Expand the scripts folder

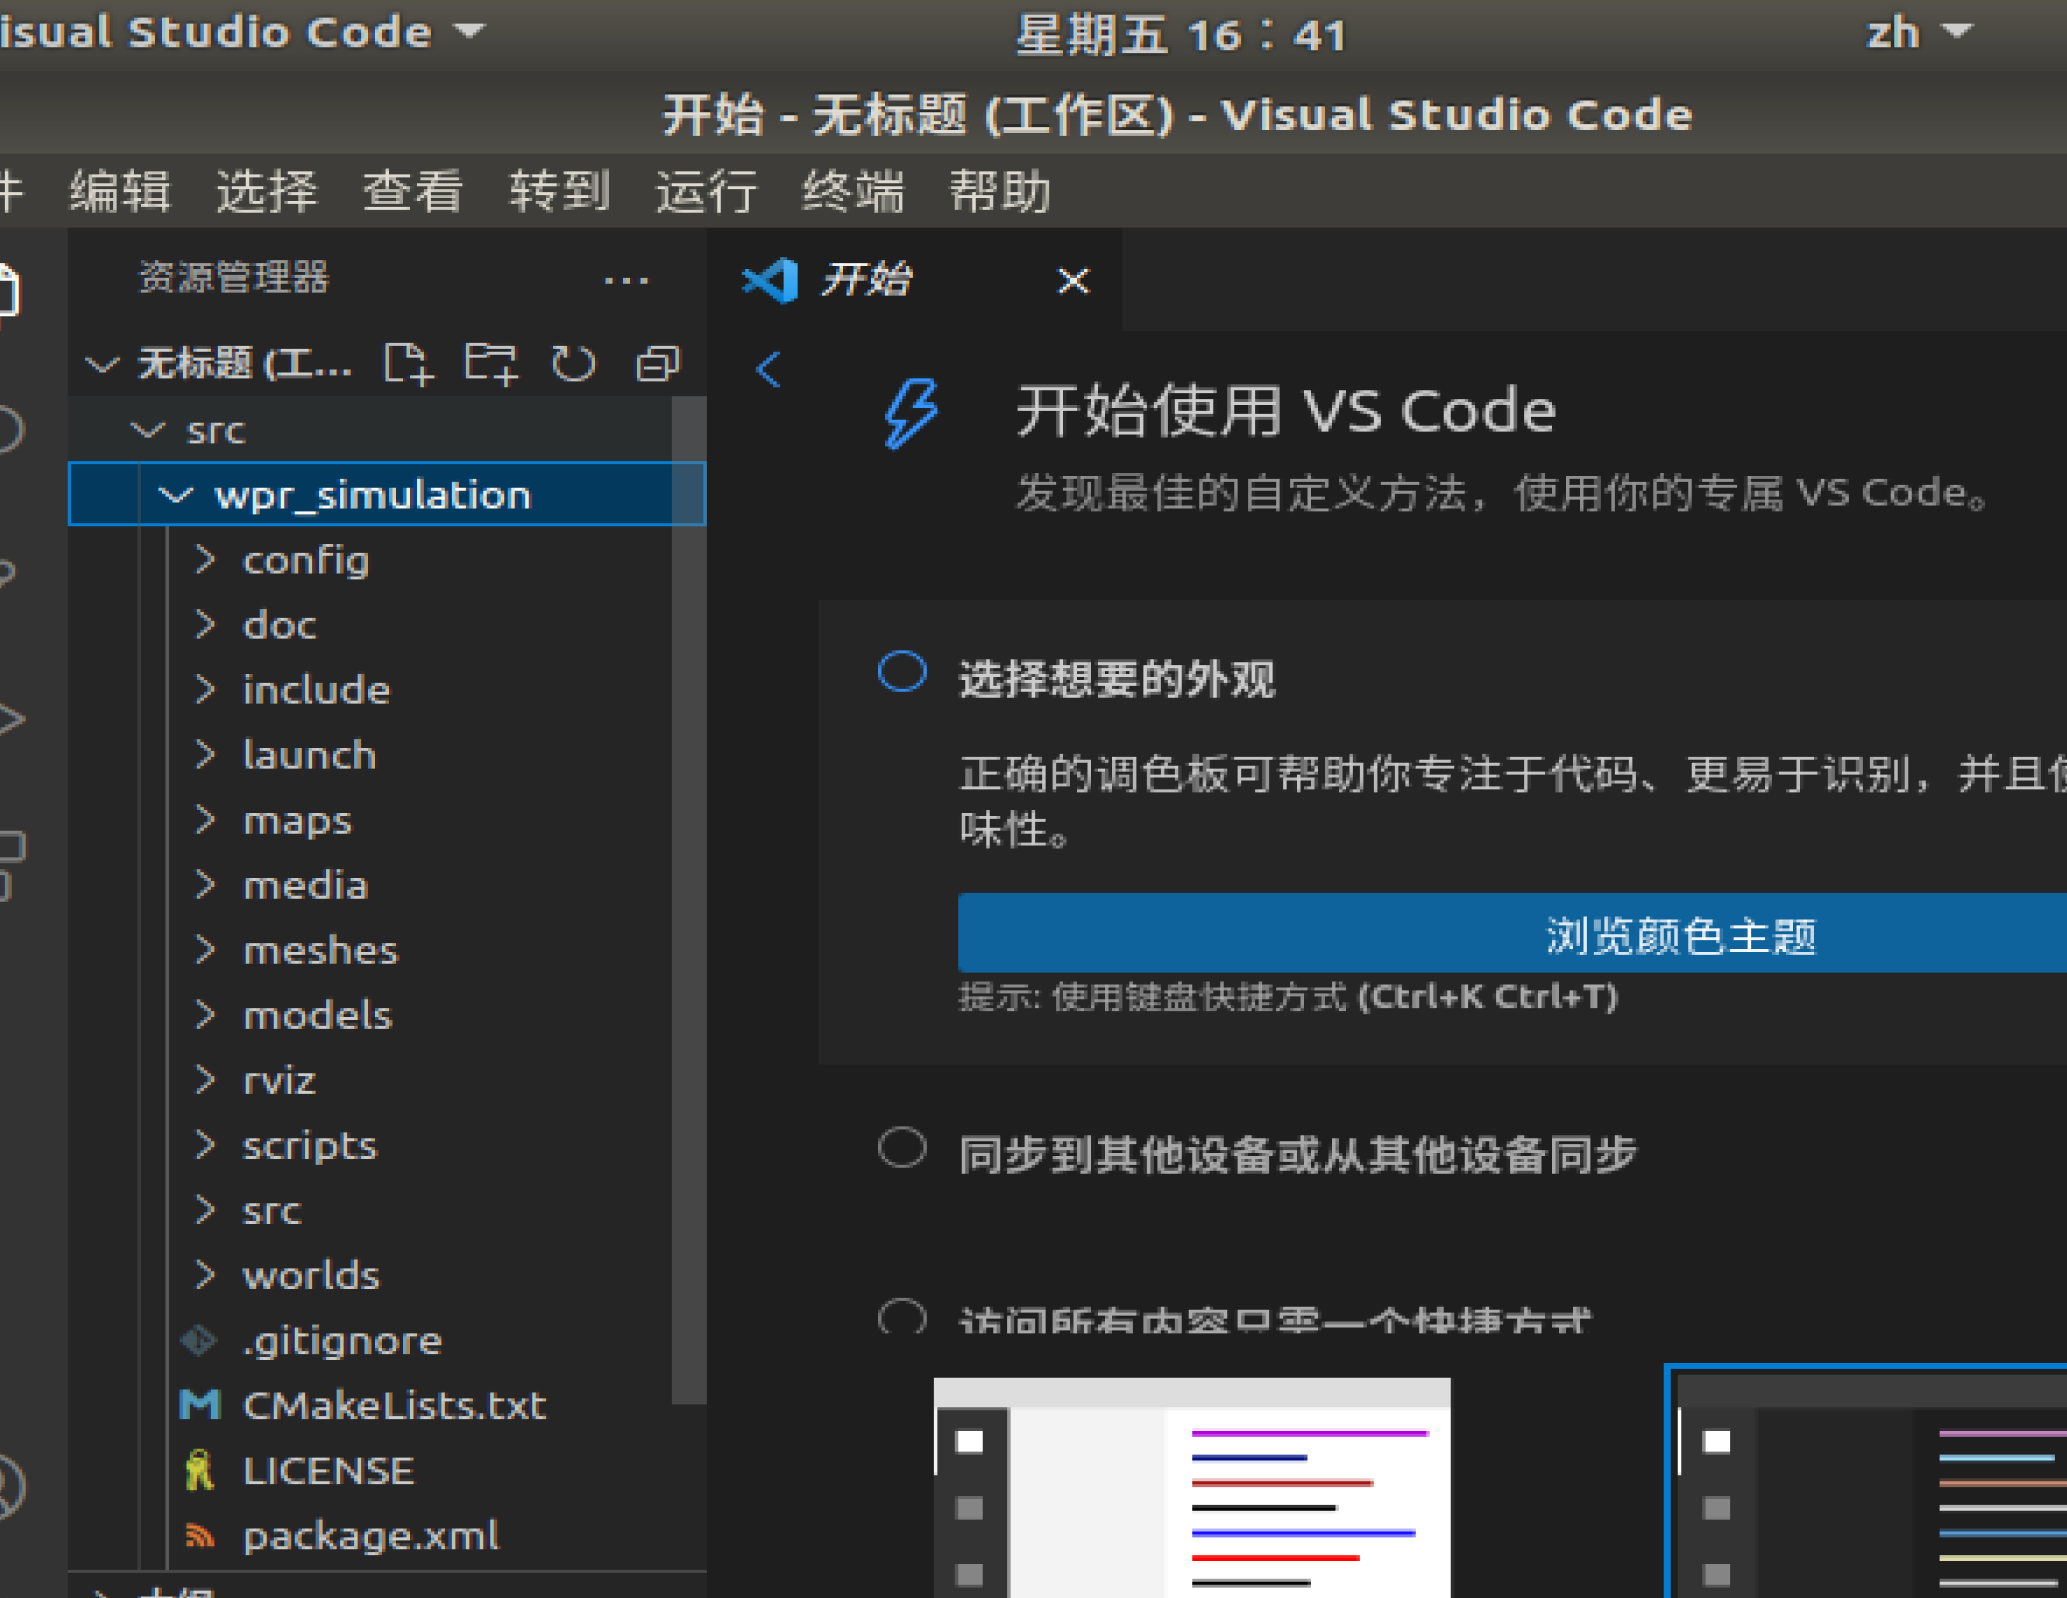pyautogui.click(x=205, y=1145)
